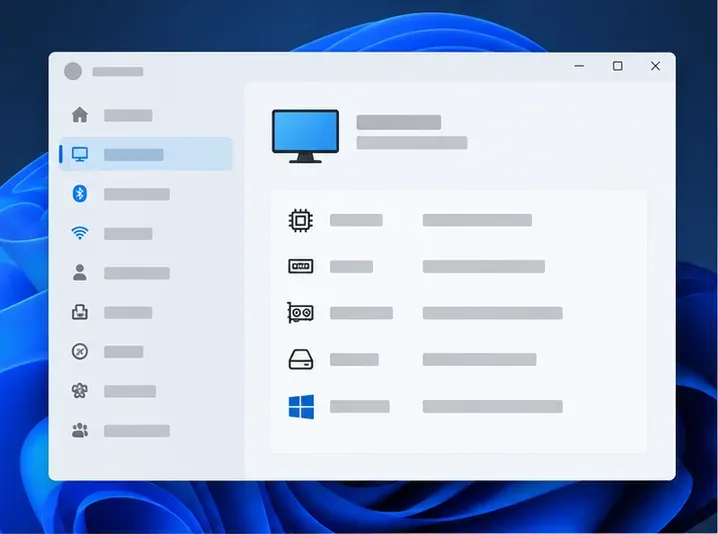
Task: Open the group of people sidebar icon
Action: [x=80, y=430]
